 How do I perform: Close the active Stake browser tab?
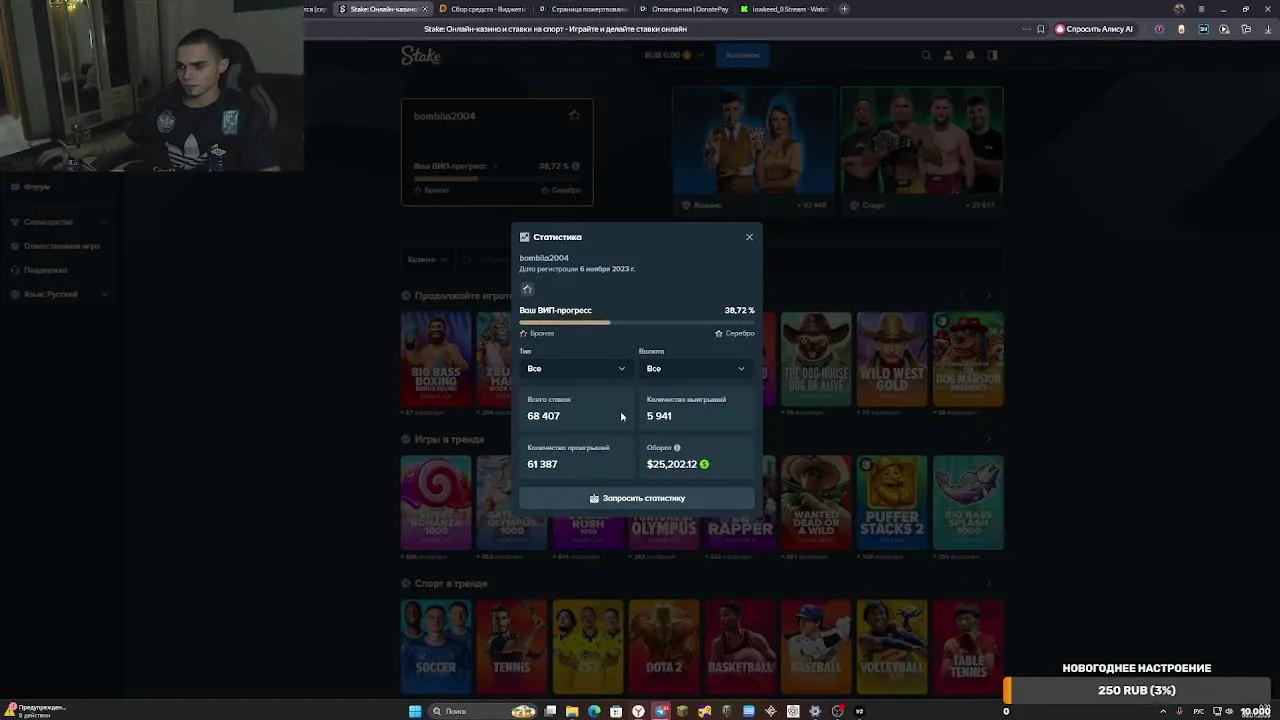425,9
